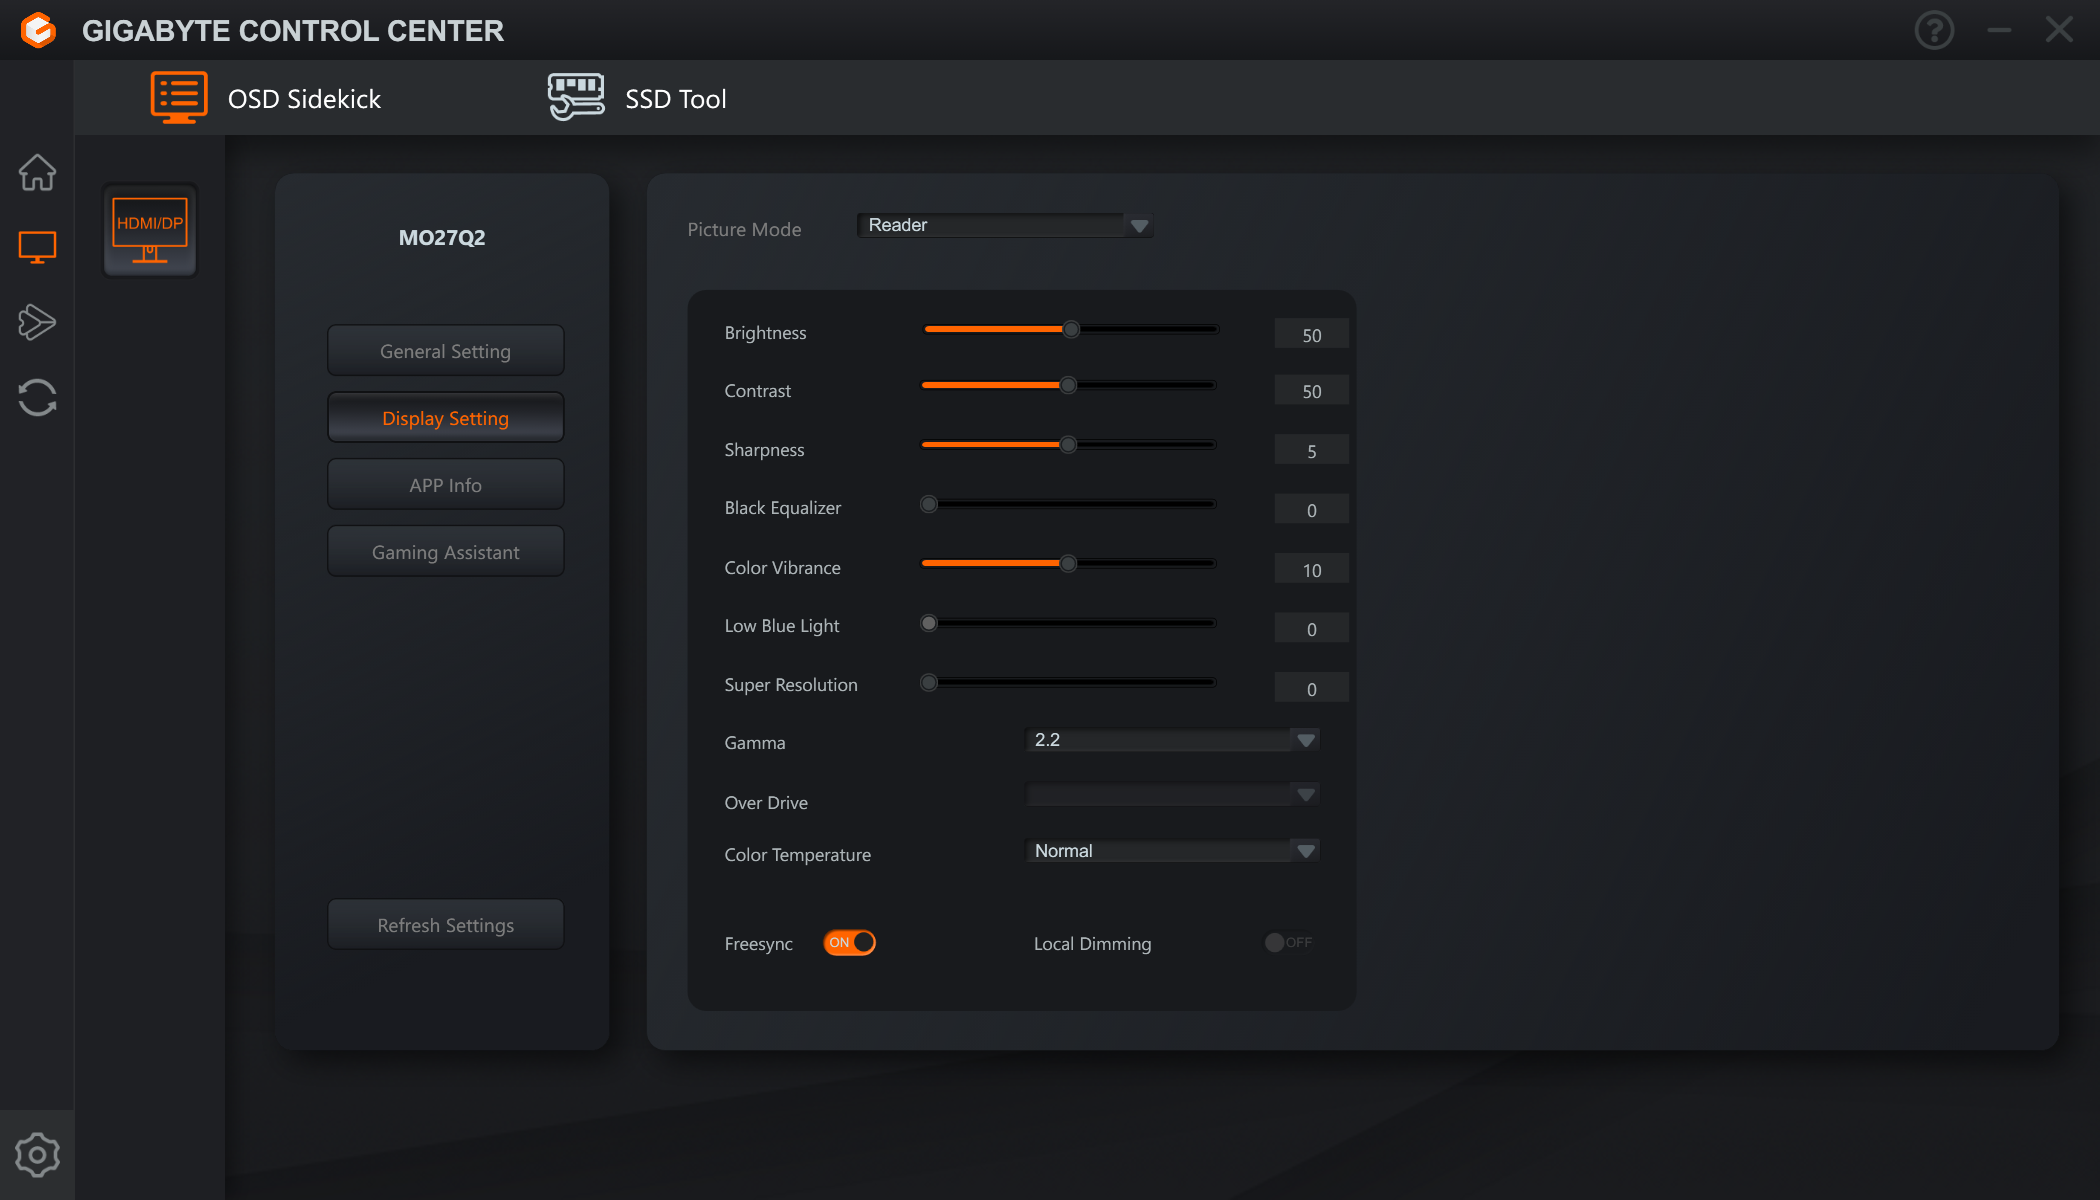The height and width of the screenshot is (1200, 2100).
Task: Open the Color Temperature dropdown
Action: click(x=1172, y=851)
